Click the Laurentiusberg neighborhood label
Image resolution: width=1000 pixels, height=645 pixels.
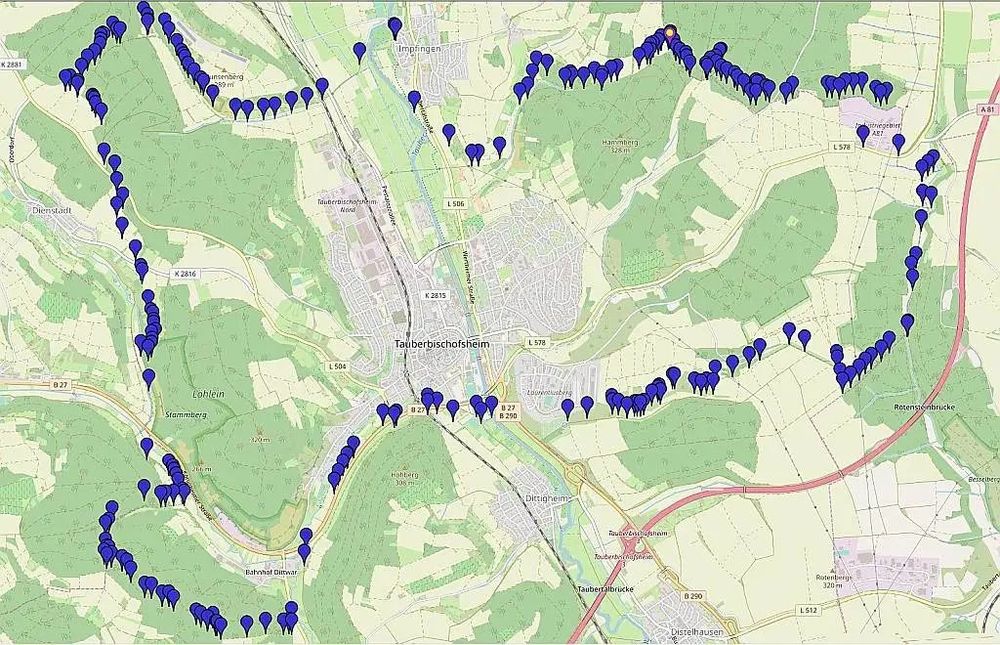pyautogui.click(x=548, y=392)
